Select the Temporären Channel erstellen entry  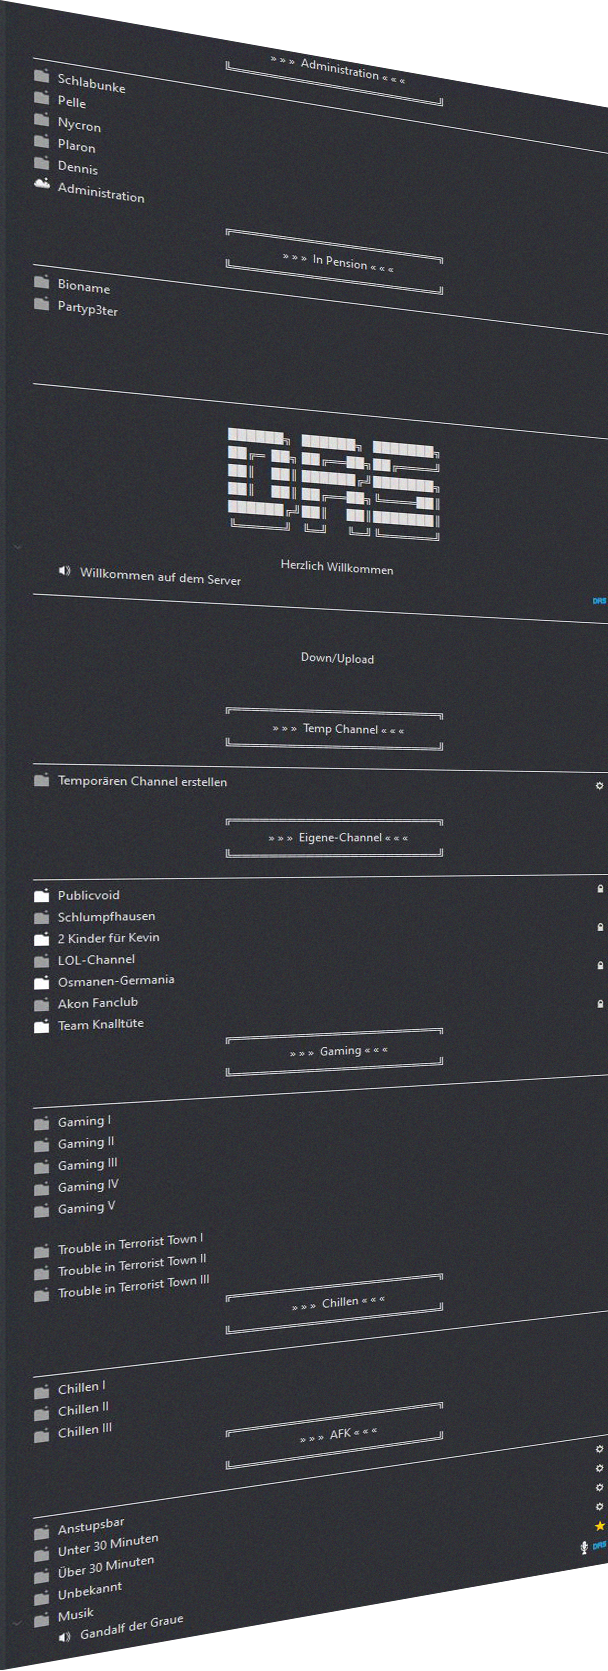[x=142, y=781]
